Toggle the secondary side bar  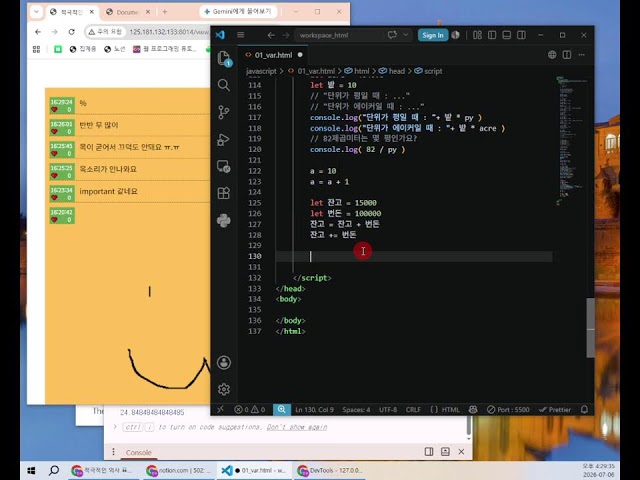(x=521, y=35)
